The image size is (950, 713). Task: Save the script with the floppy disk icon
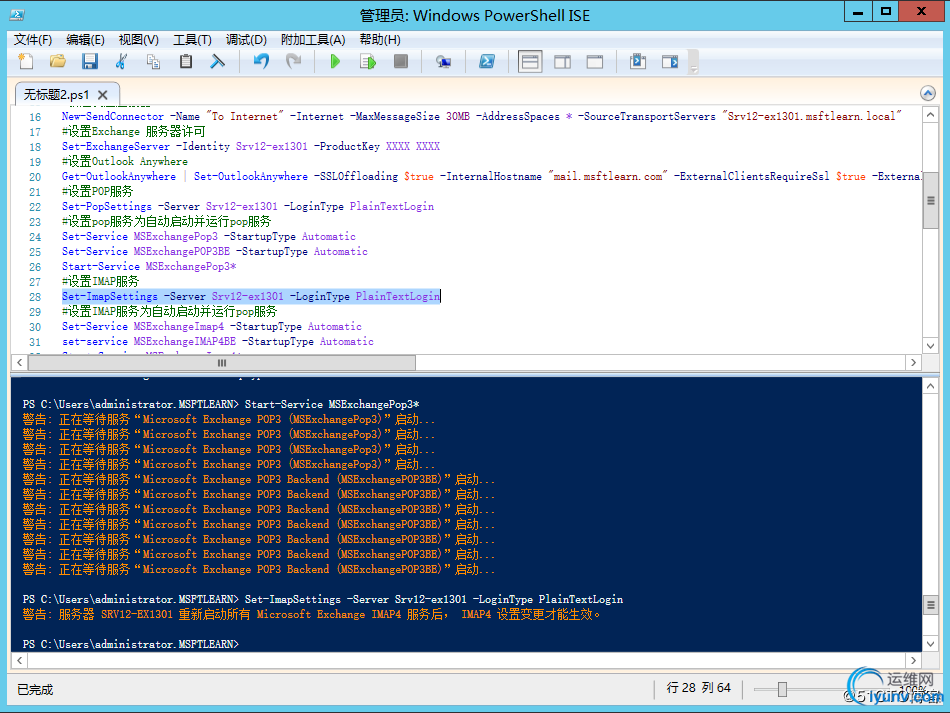90,61
